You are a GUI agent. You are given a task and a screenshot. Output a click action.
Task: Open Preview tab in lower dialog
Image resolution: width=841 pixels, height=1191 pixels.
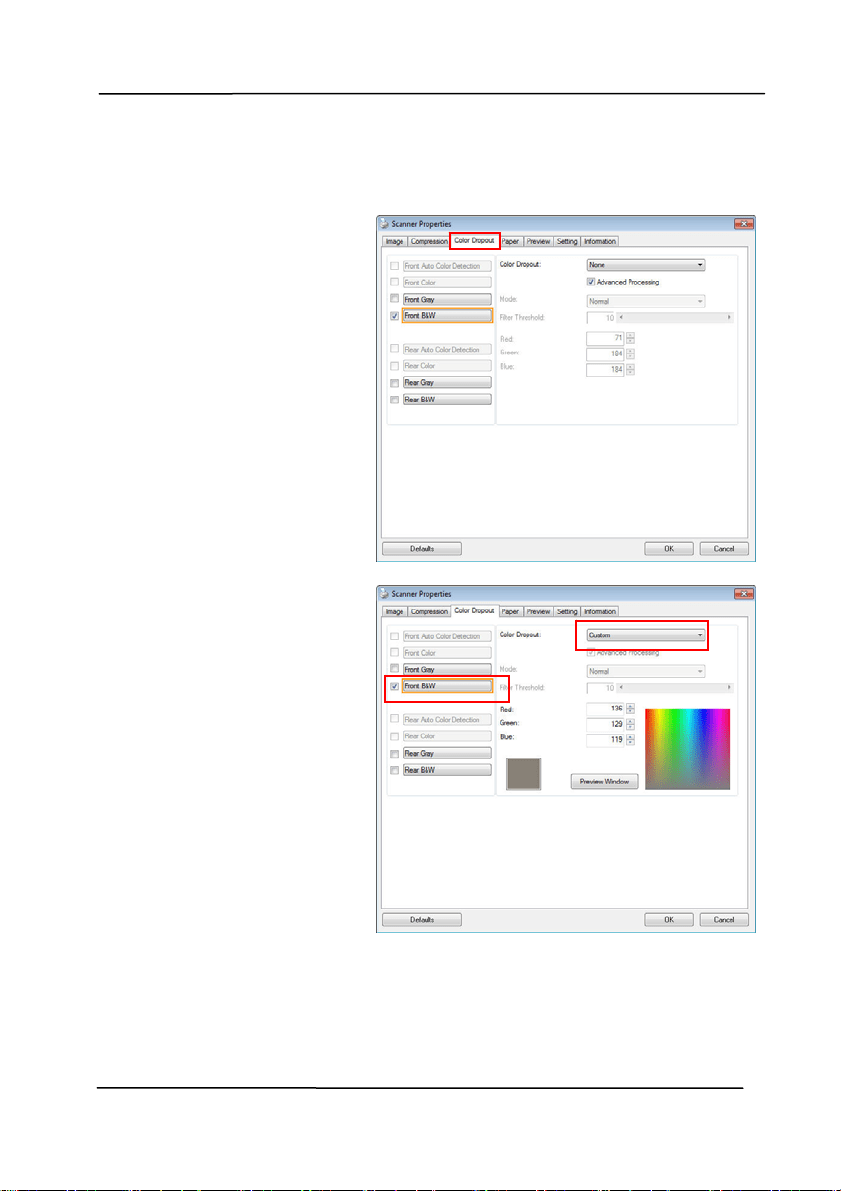tap(538, 611)
